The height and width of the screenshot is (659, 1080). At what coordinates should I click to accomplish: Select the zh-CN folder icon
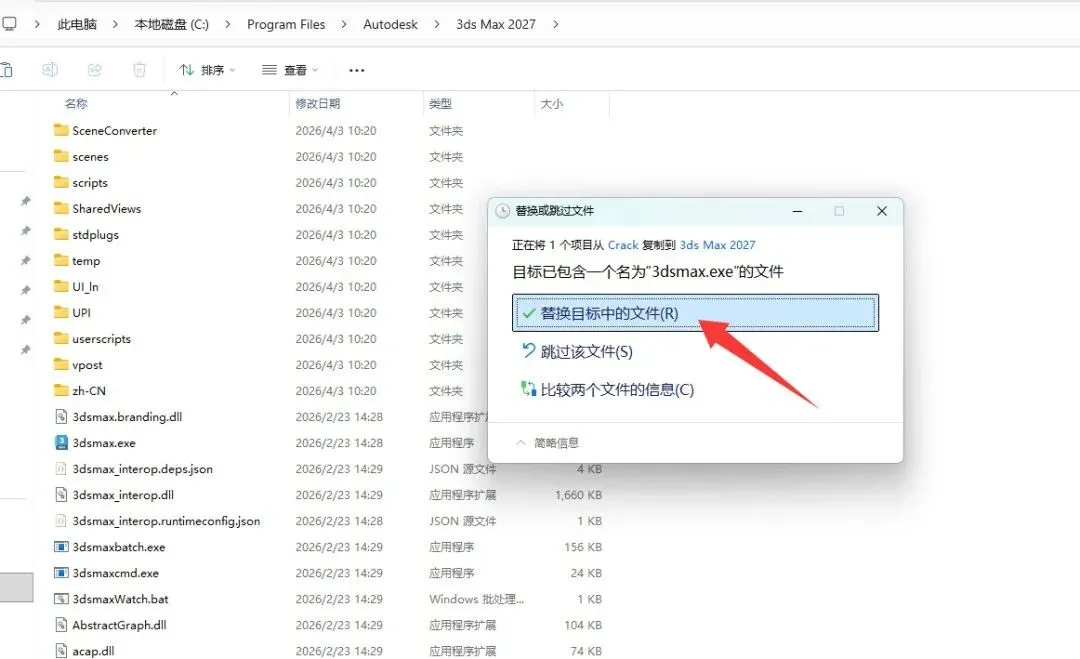coord(61,390)
